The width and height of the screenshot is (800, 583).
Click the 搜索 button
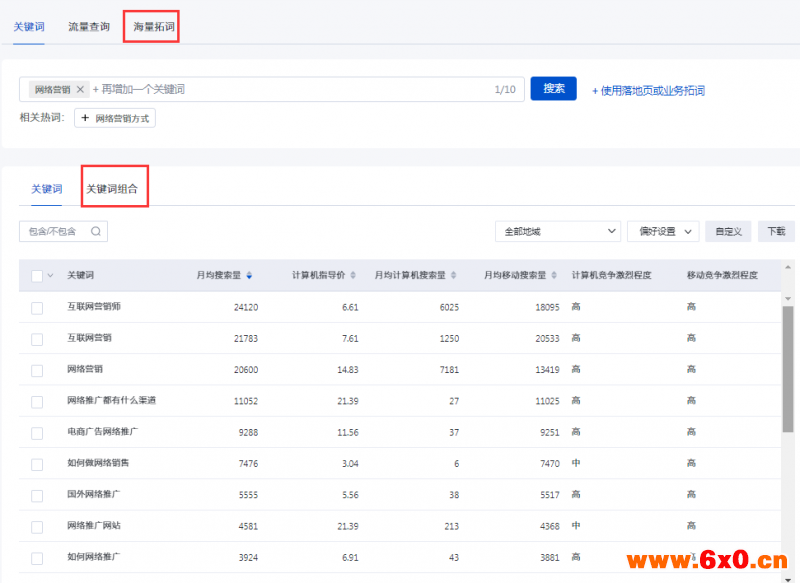(554, 88)
